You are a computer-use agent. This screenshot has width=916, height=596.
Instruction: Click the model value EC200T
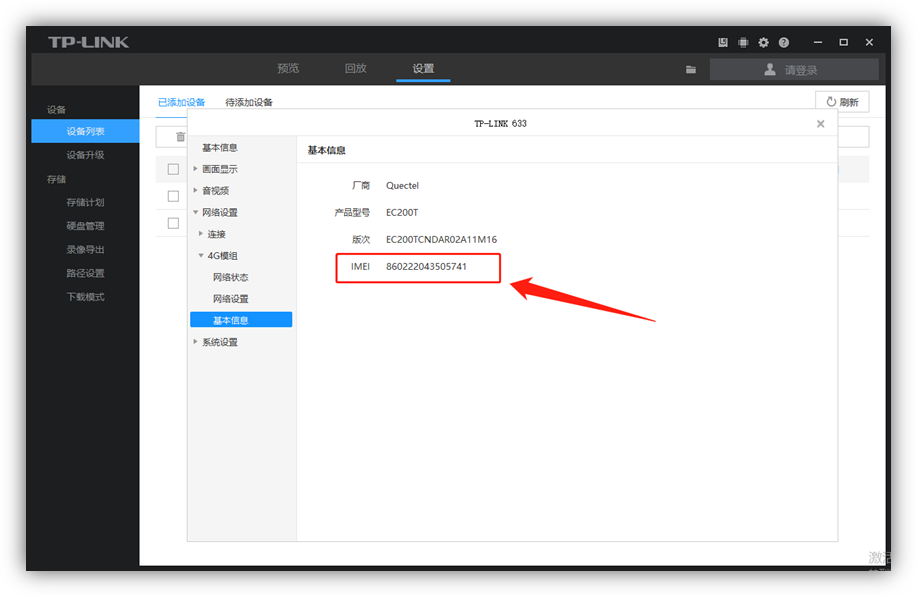pos(402,212)
